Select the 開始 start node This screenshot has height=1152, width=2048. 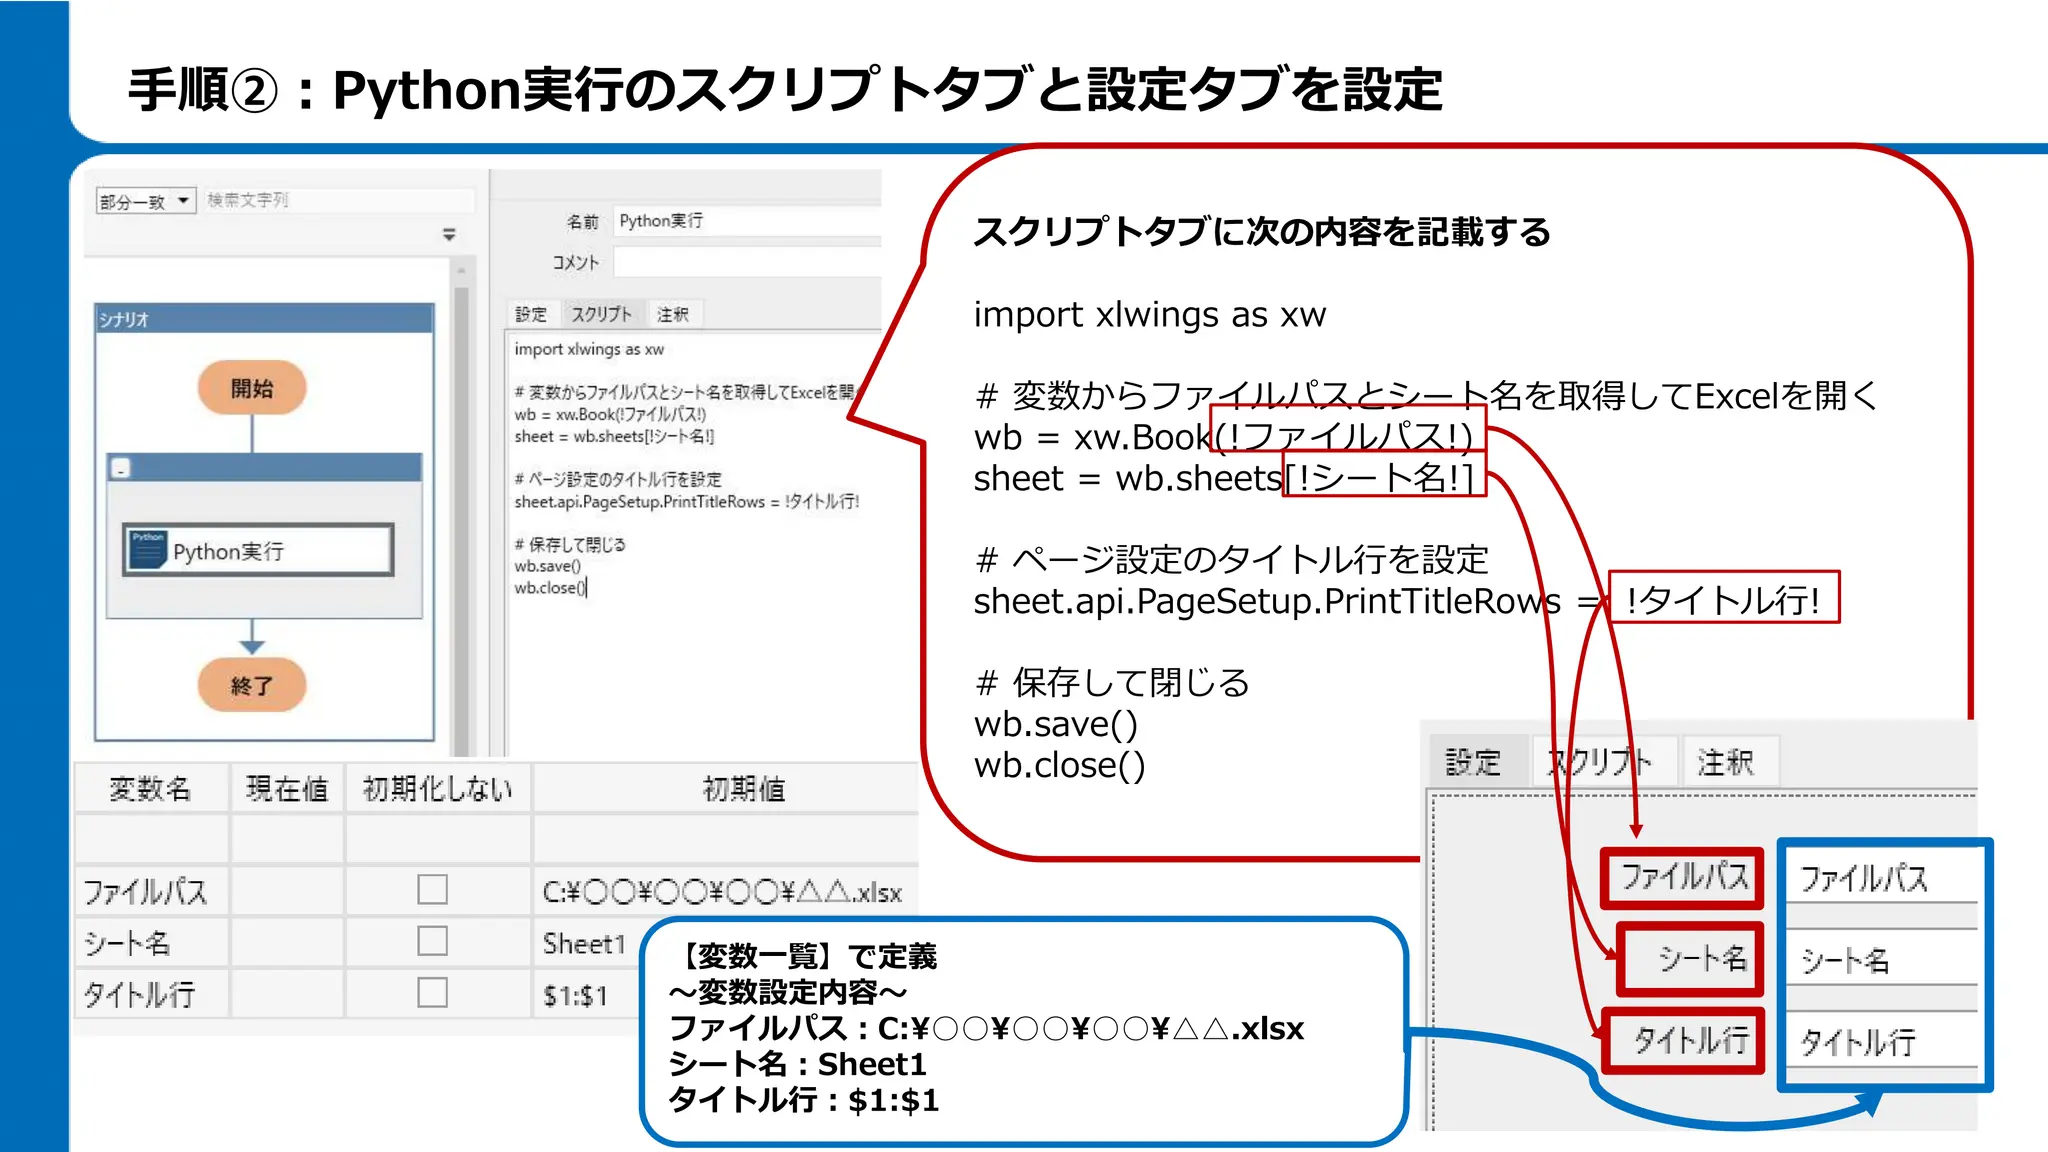[252, 388]
